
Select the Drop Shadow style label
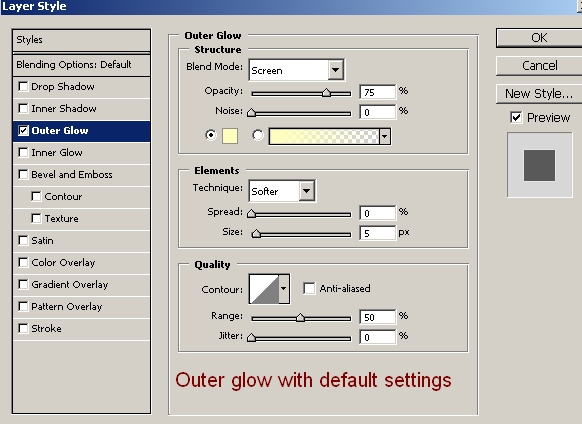tap(63, 87)
